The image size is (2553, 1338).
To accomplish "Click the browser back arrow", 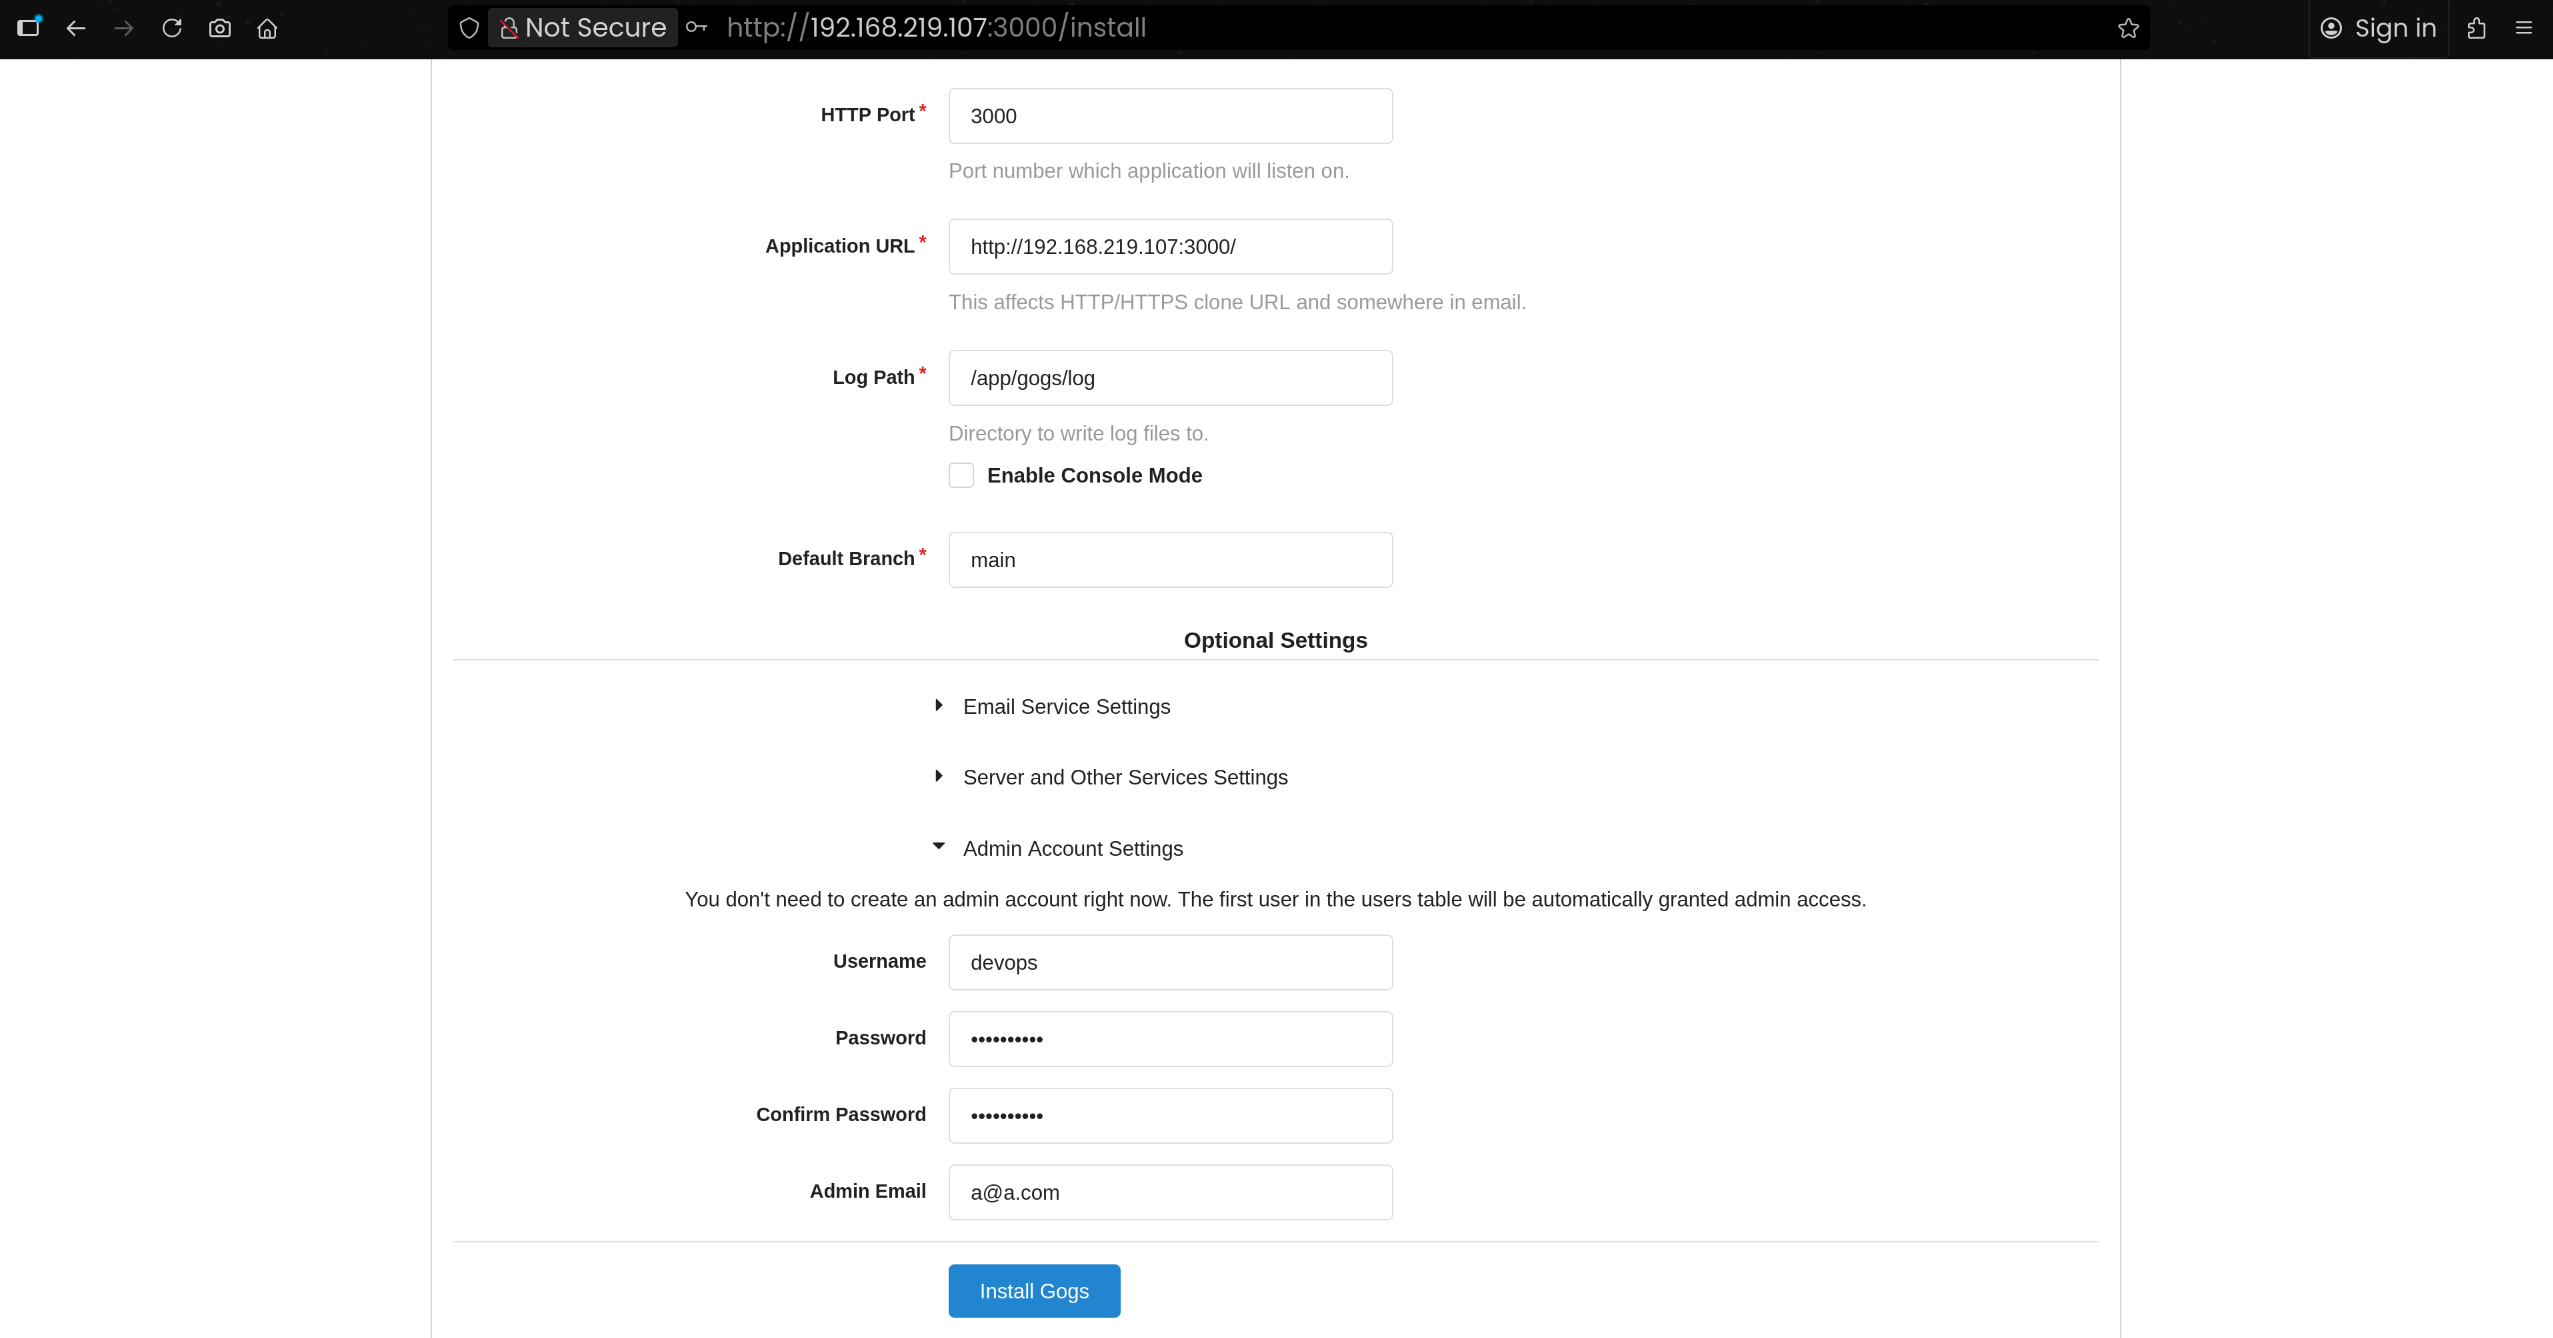I will [76, 28].
